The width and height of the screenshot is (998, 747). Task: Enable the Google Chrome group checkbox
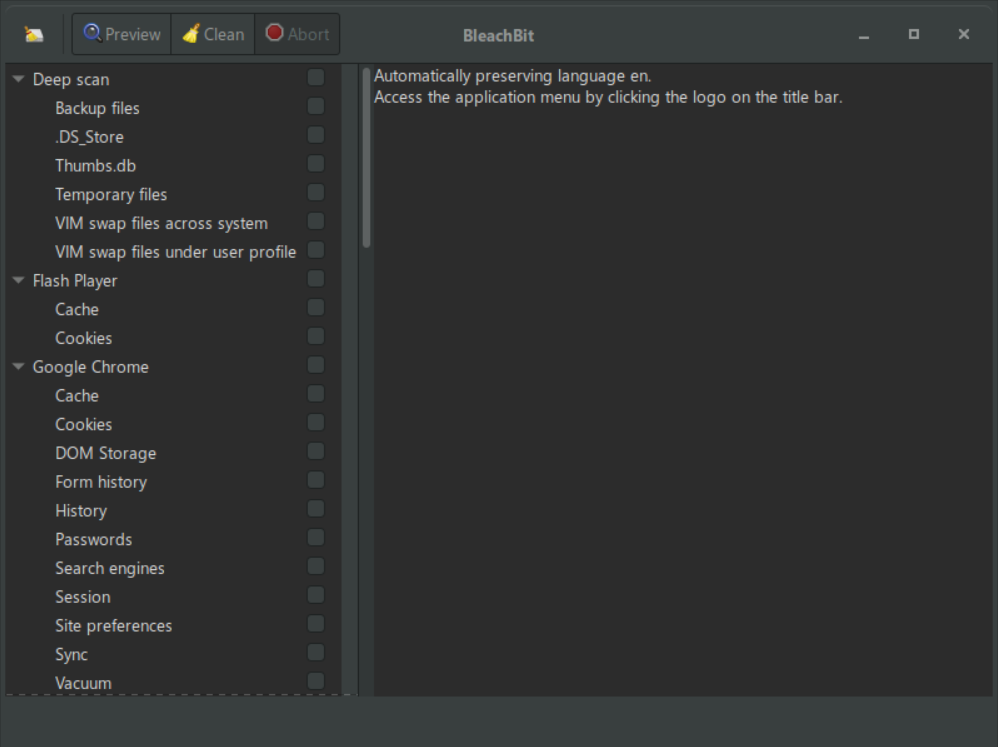coord(316,365)
